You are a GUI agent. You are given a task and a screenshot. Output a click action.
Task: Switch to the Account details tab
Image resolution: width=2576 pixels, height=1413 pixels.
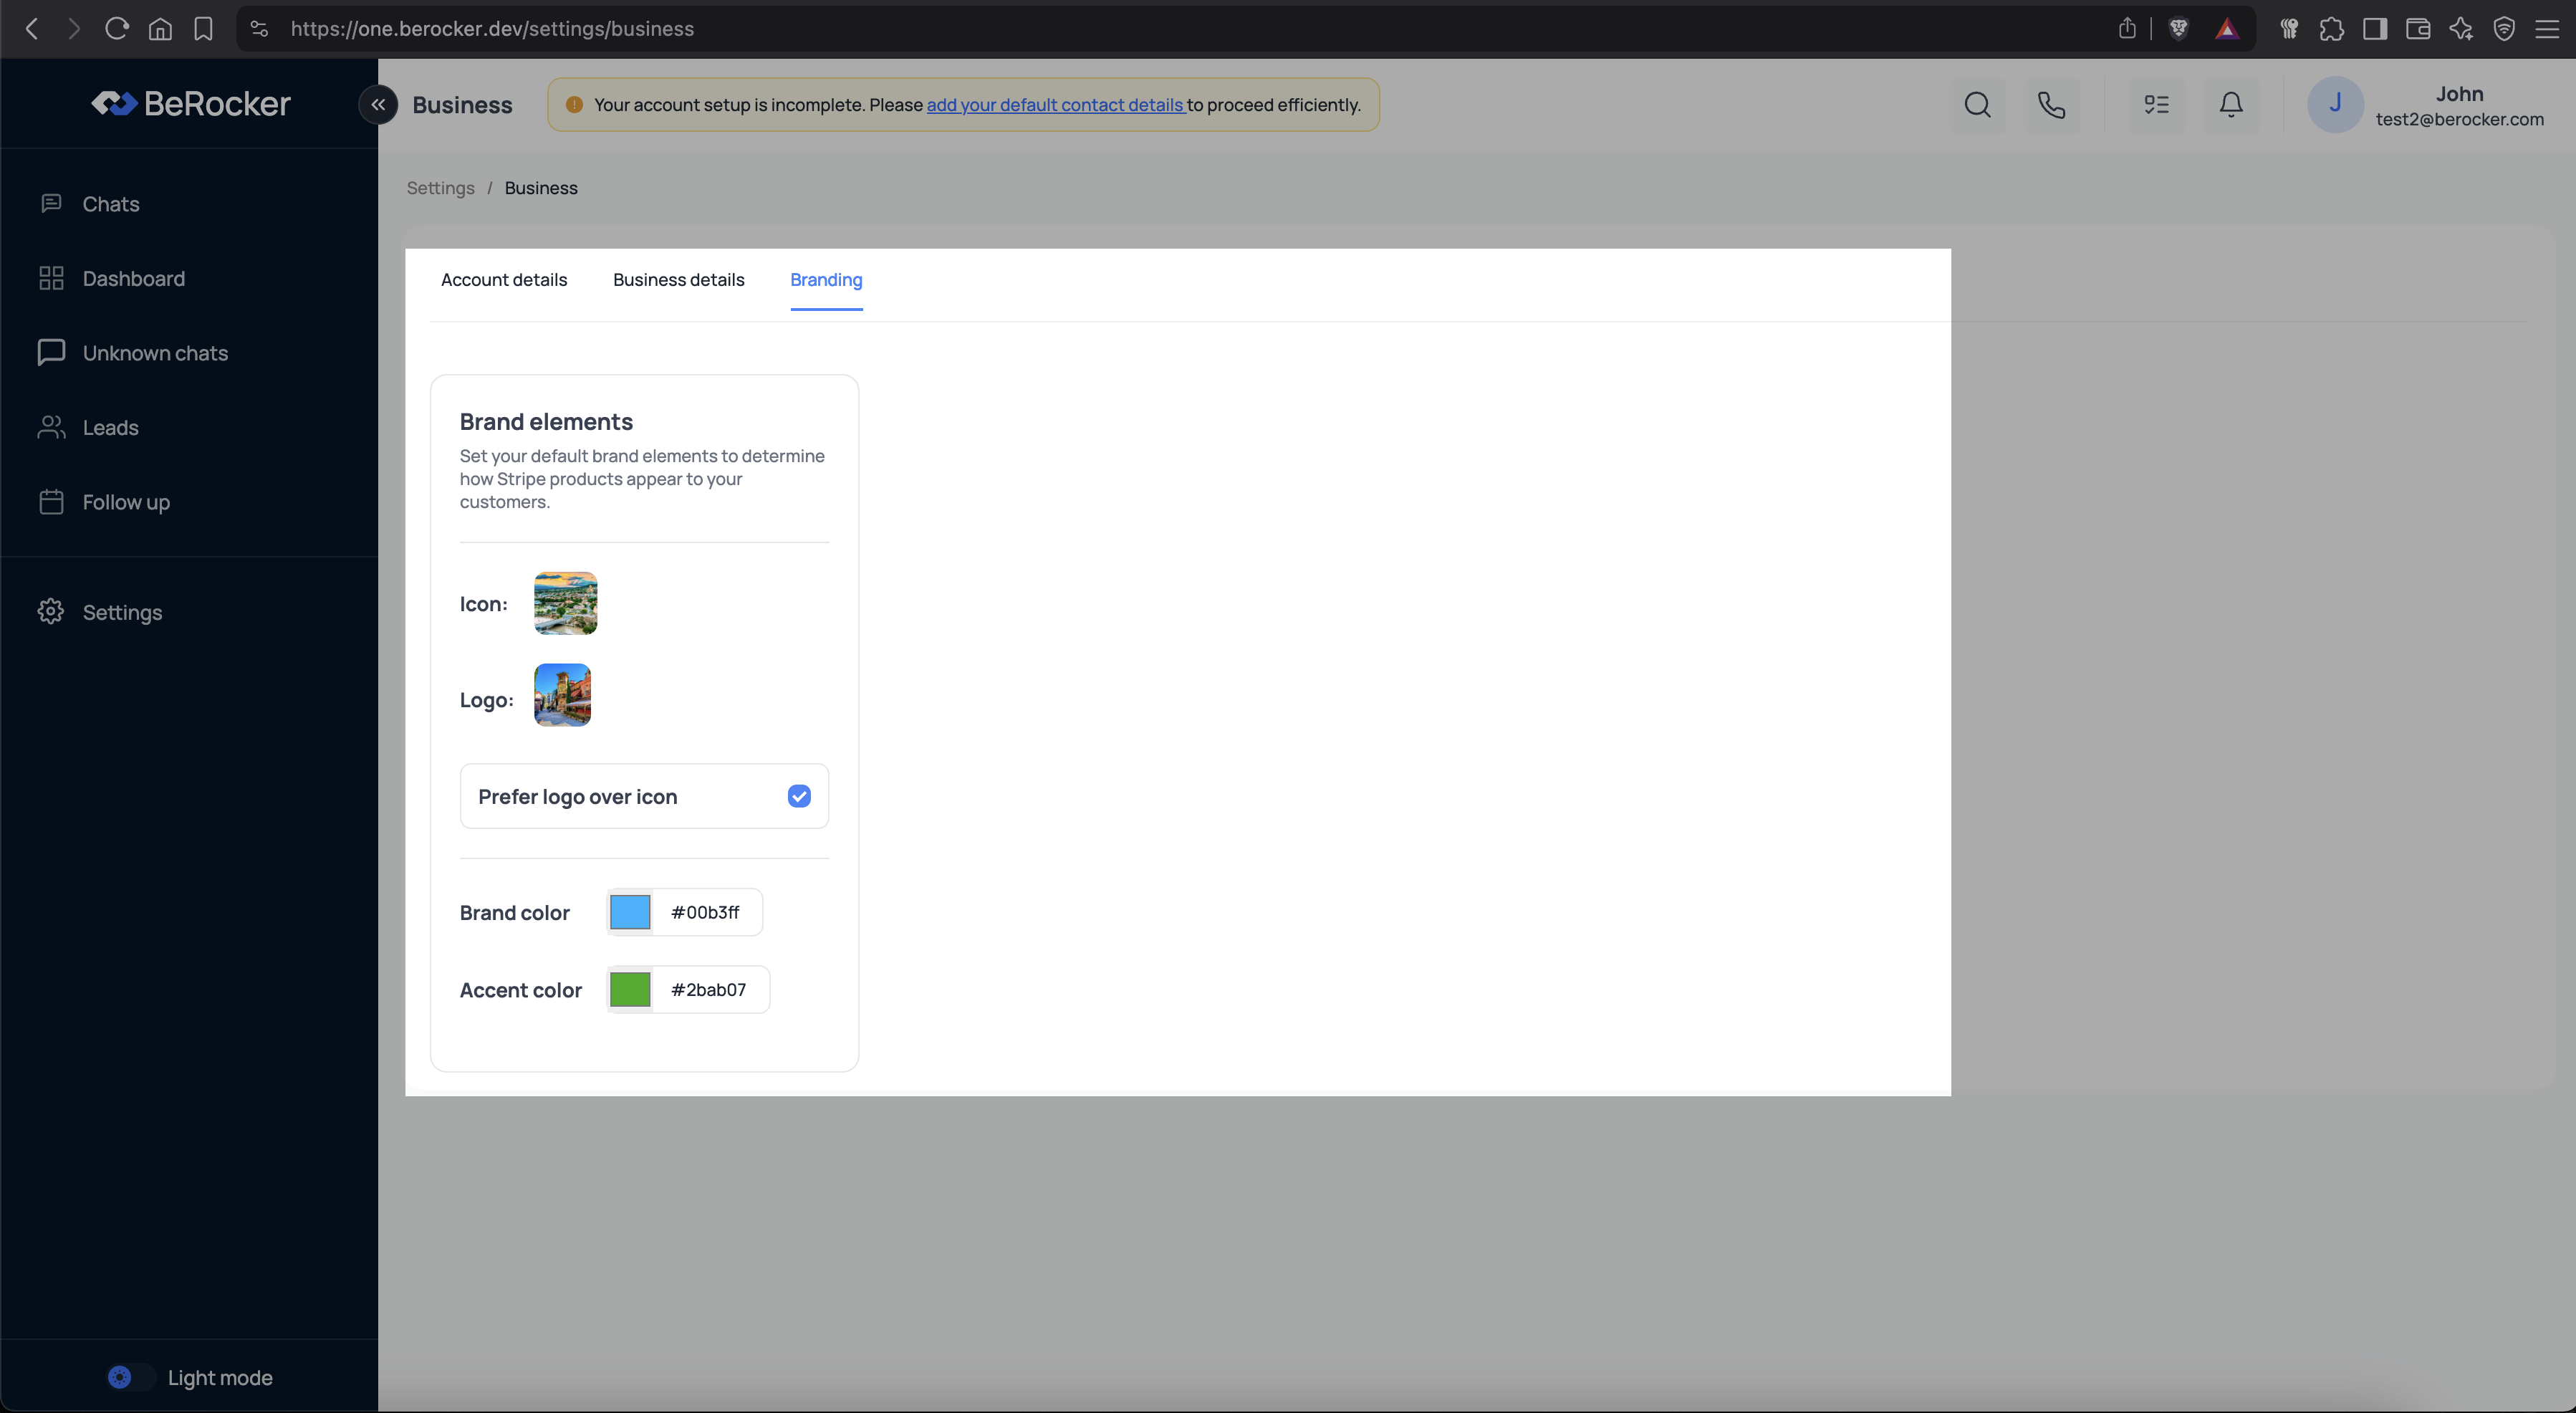(x=504, y=280)
